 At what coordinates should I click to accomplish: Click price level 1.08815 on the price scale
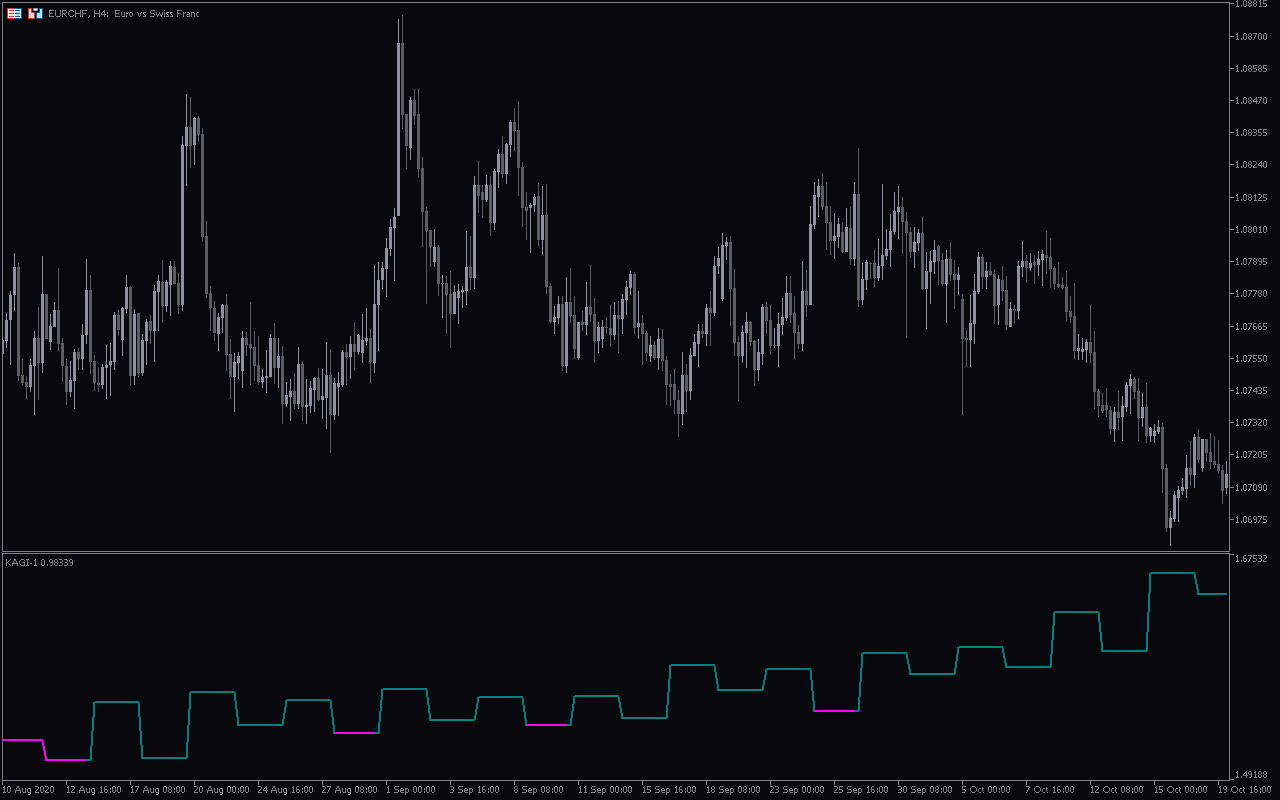[x=1251, y=4]
